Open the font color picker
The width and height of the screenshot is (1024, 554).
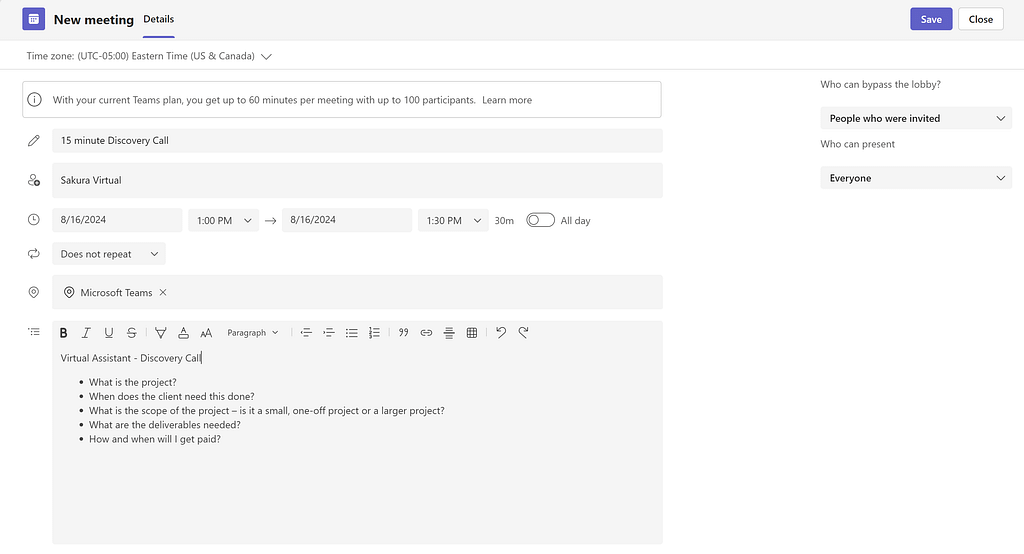click(x=183, y=333)
